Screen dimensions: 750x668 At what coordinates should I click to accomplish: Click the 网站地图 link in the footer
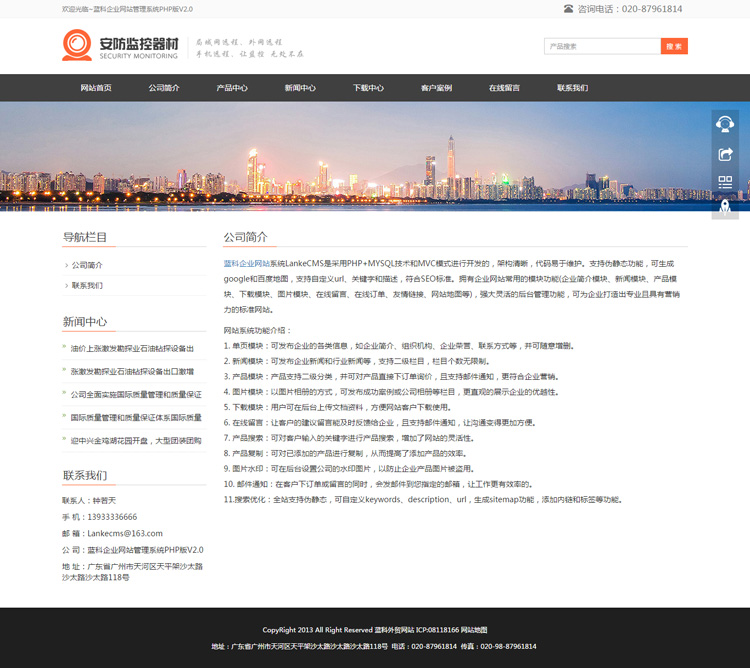(x=474, y=630)
